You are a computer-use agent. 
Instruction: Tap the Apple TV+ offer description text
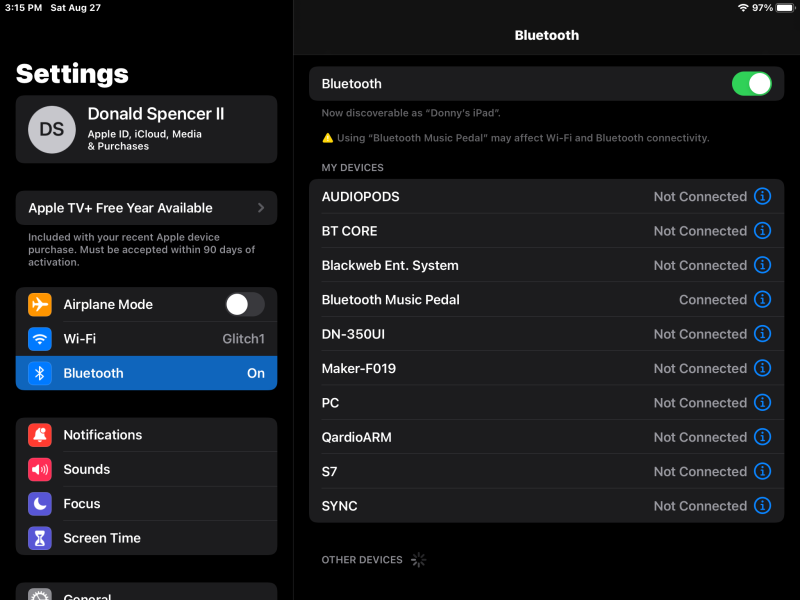142,249
